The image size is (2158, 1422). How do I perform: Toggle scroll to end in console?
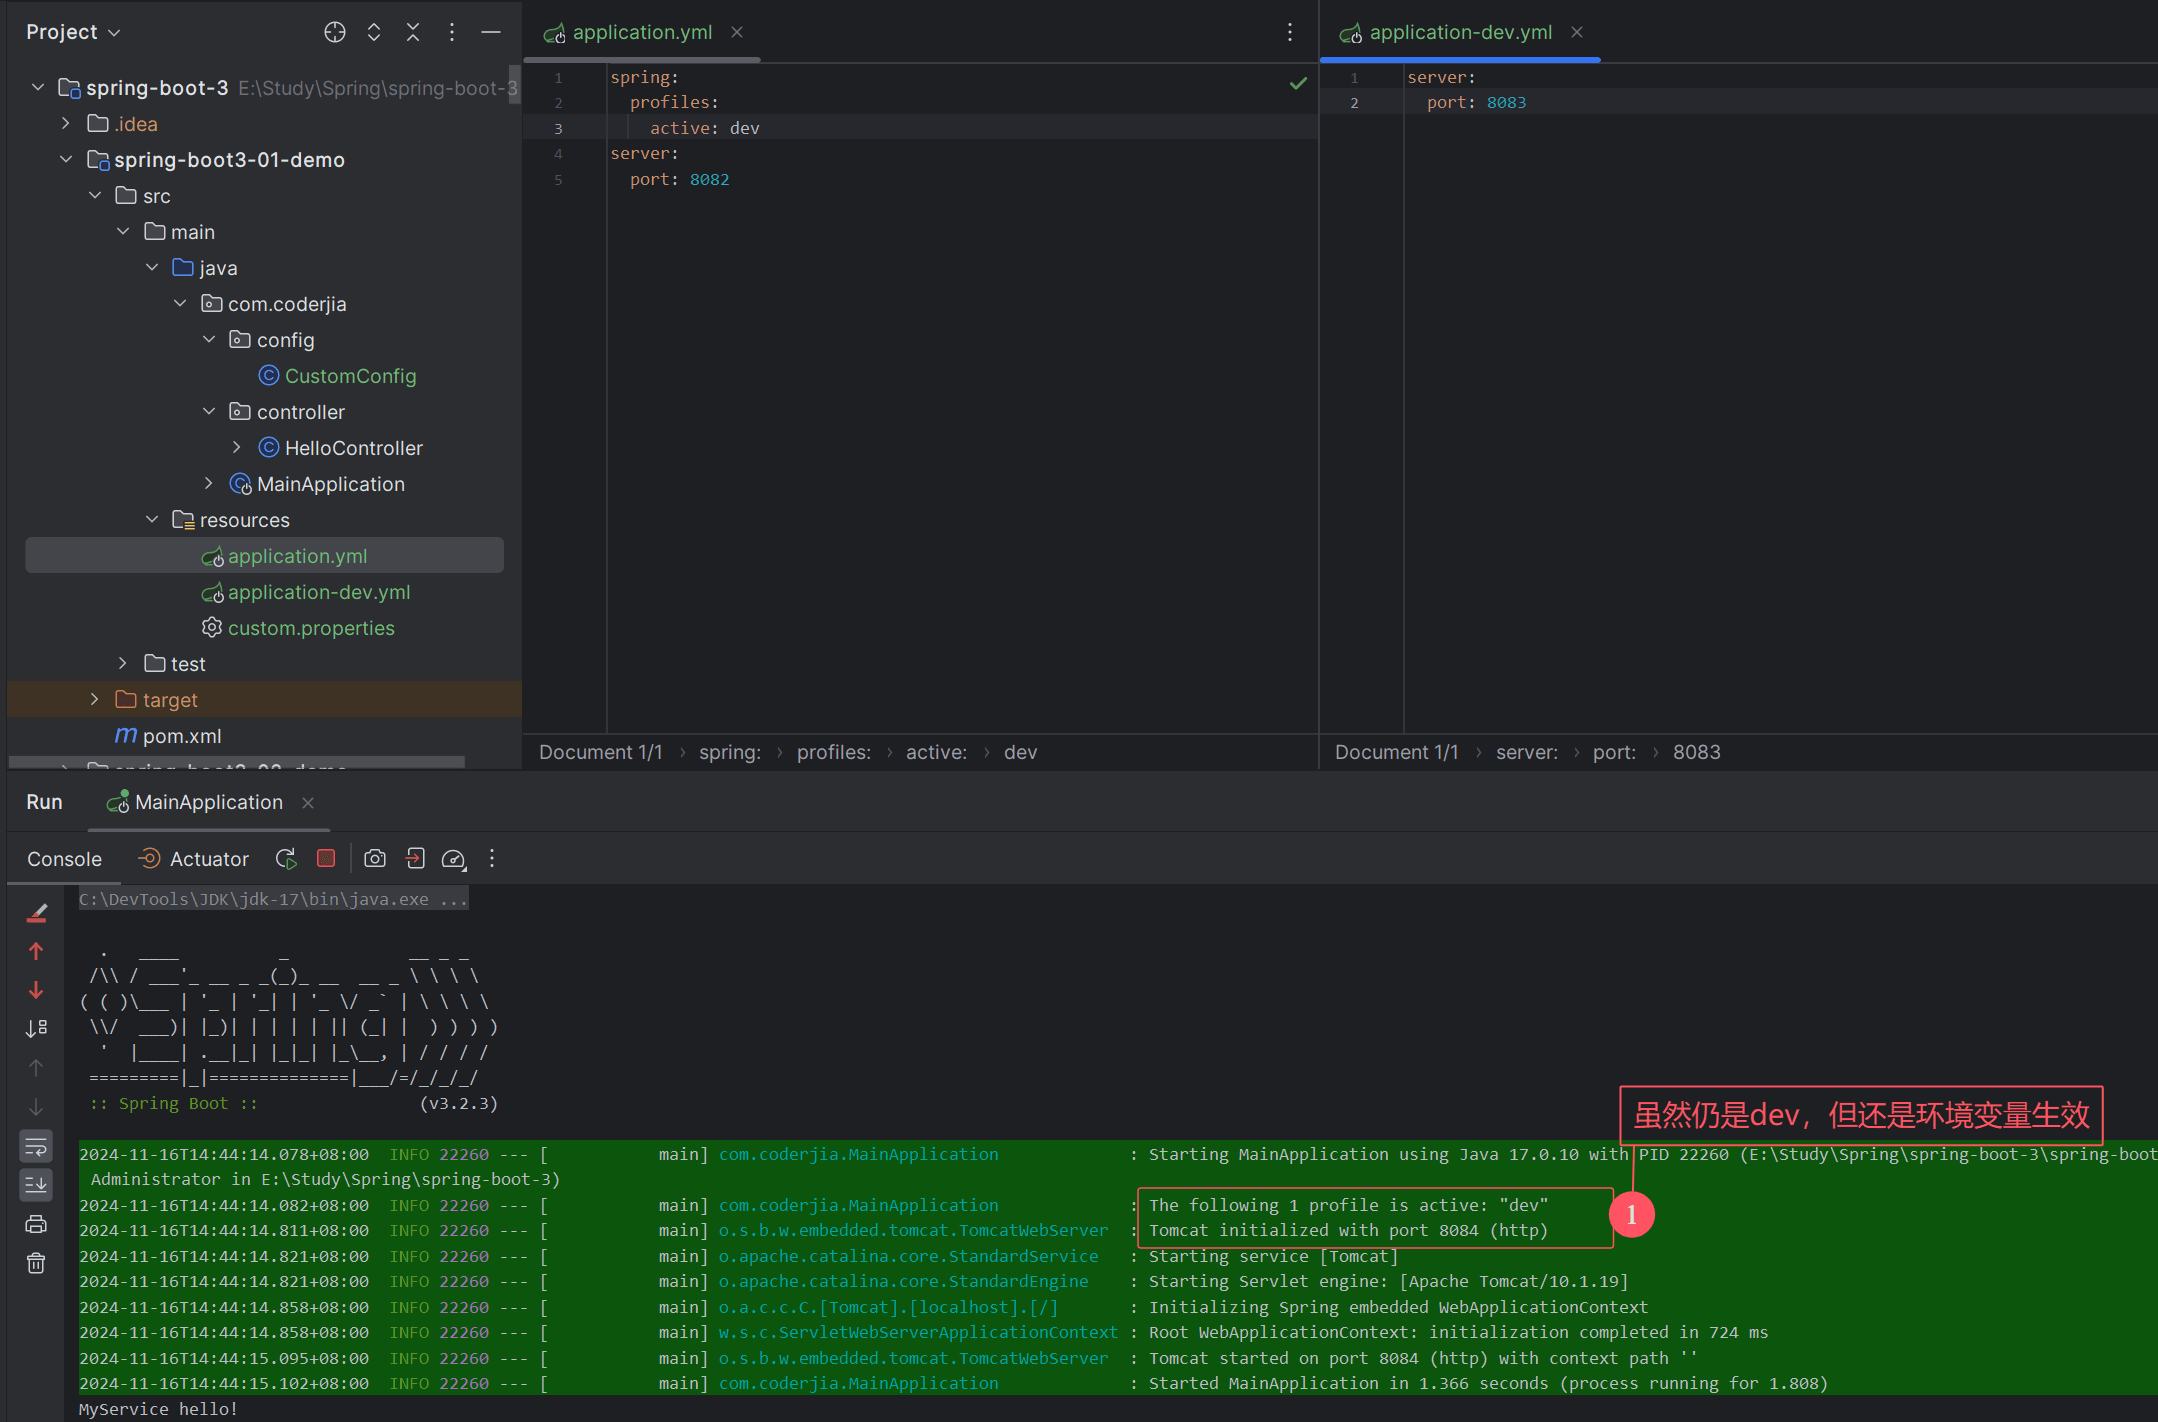tap(37, 1185)
